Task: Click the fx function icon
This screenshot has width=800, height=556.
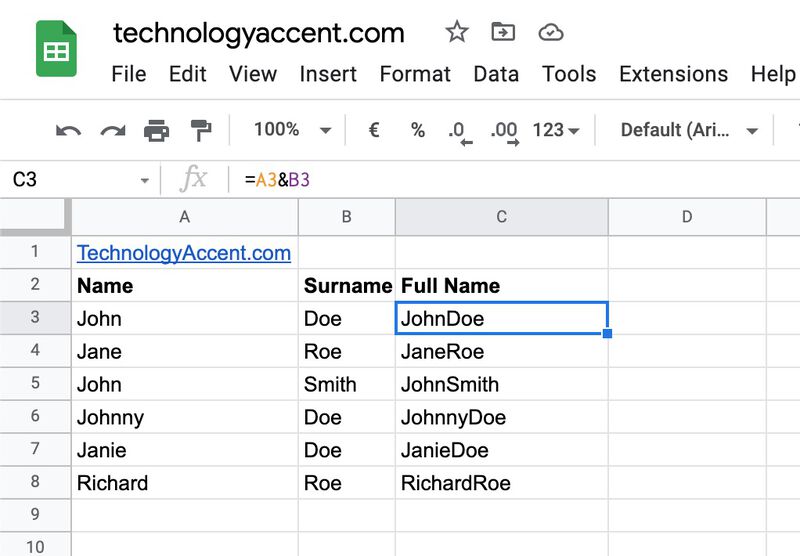Action: (x=193, y=180)
